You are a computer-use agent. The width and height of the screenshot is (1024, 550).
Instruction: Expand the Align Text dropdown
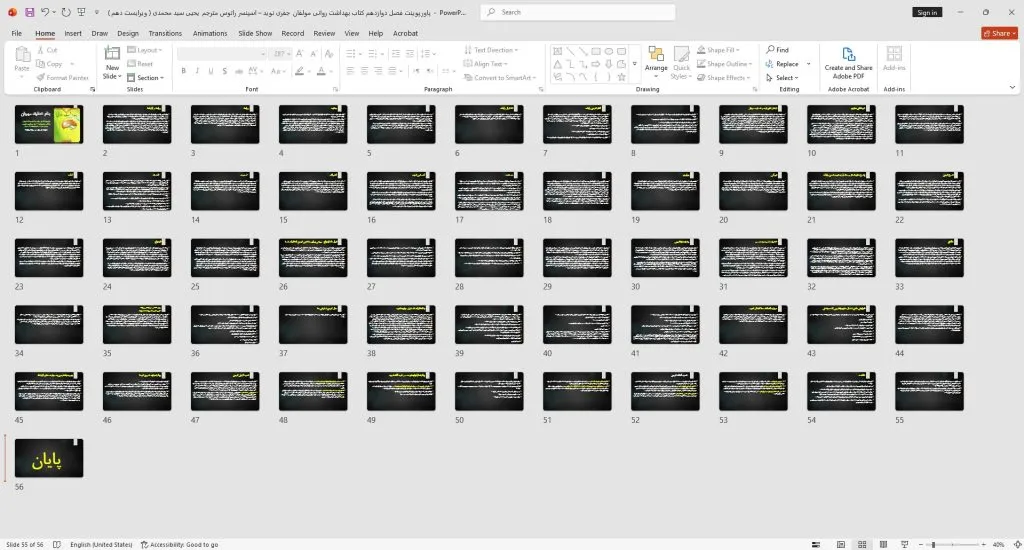click(x=485, y=63)
